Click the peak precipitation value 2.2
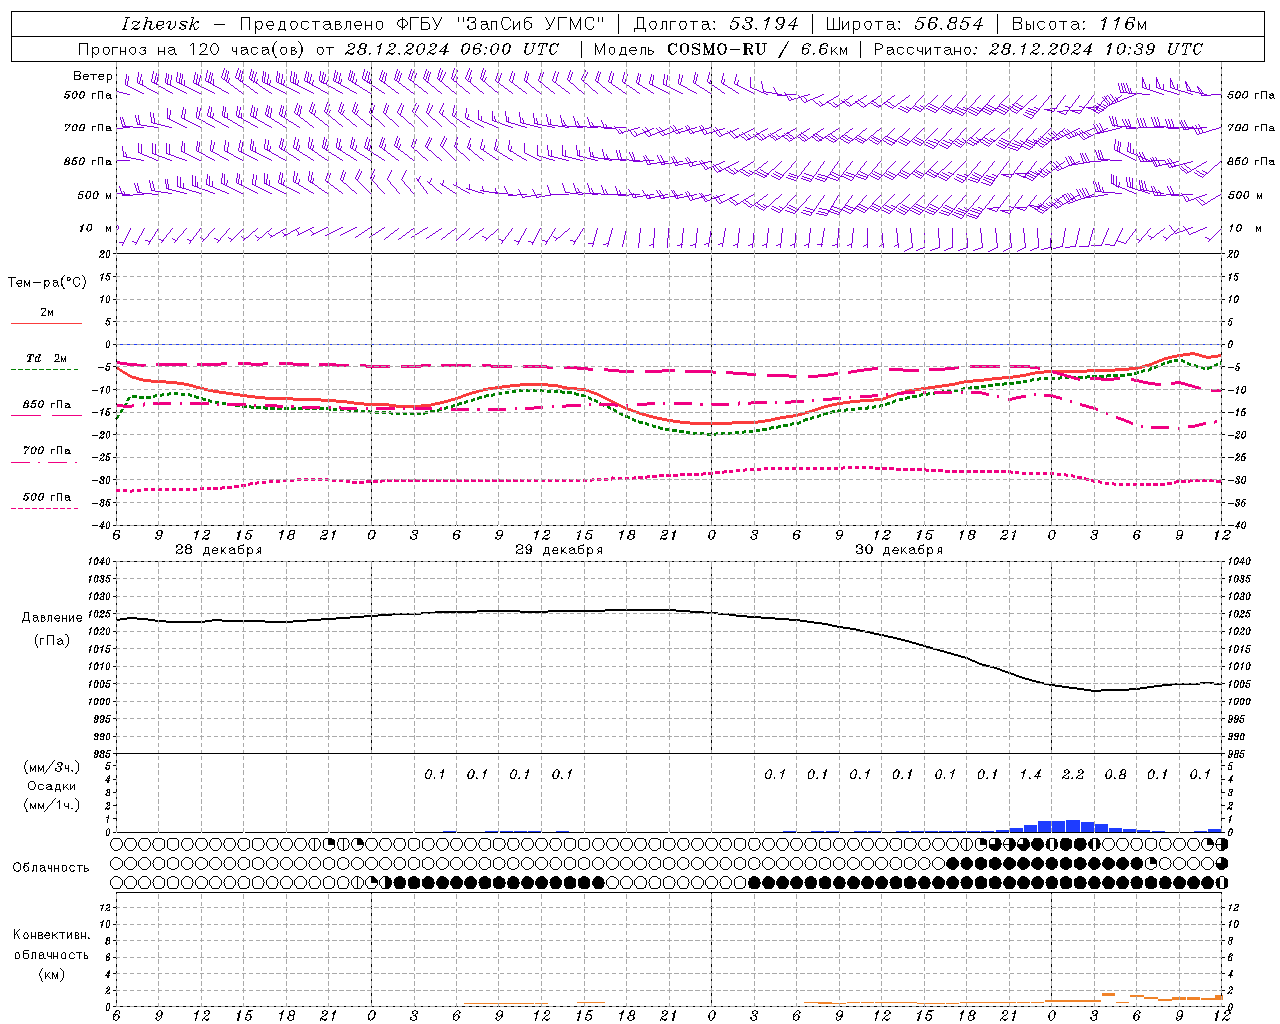This screenshot has height=1024, width=1280. (x=1073, y=774)
